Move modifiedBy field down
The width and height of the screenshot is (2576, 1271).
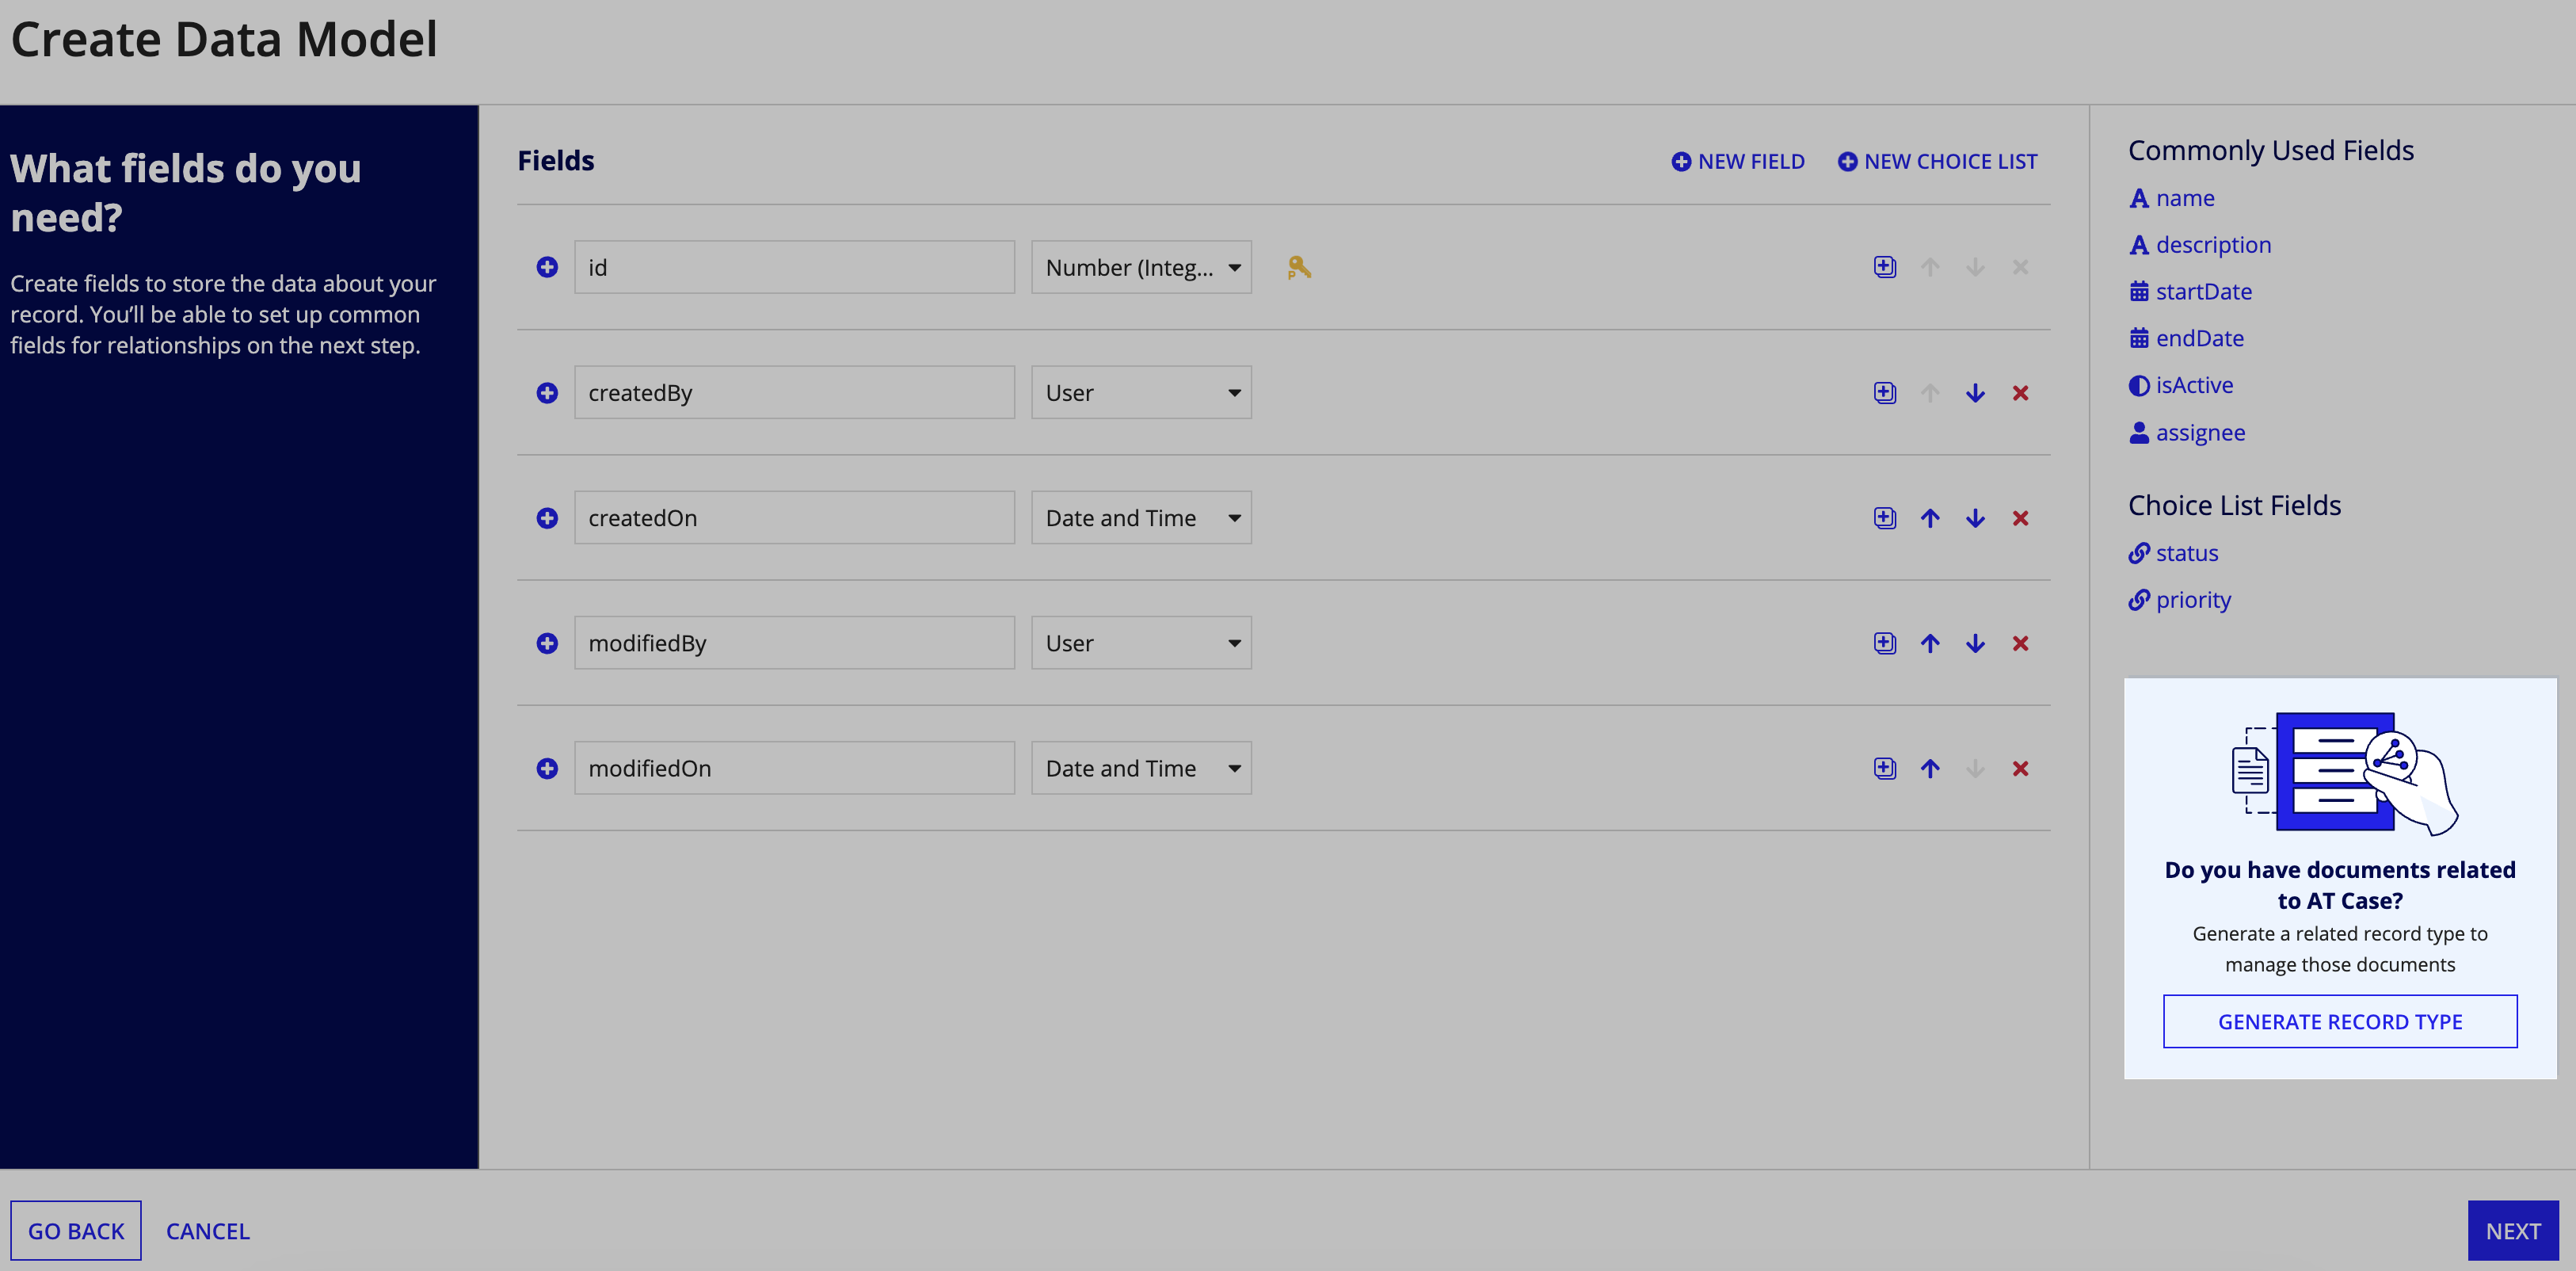[1975, 643]
